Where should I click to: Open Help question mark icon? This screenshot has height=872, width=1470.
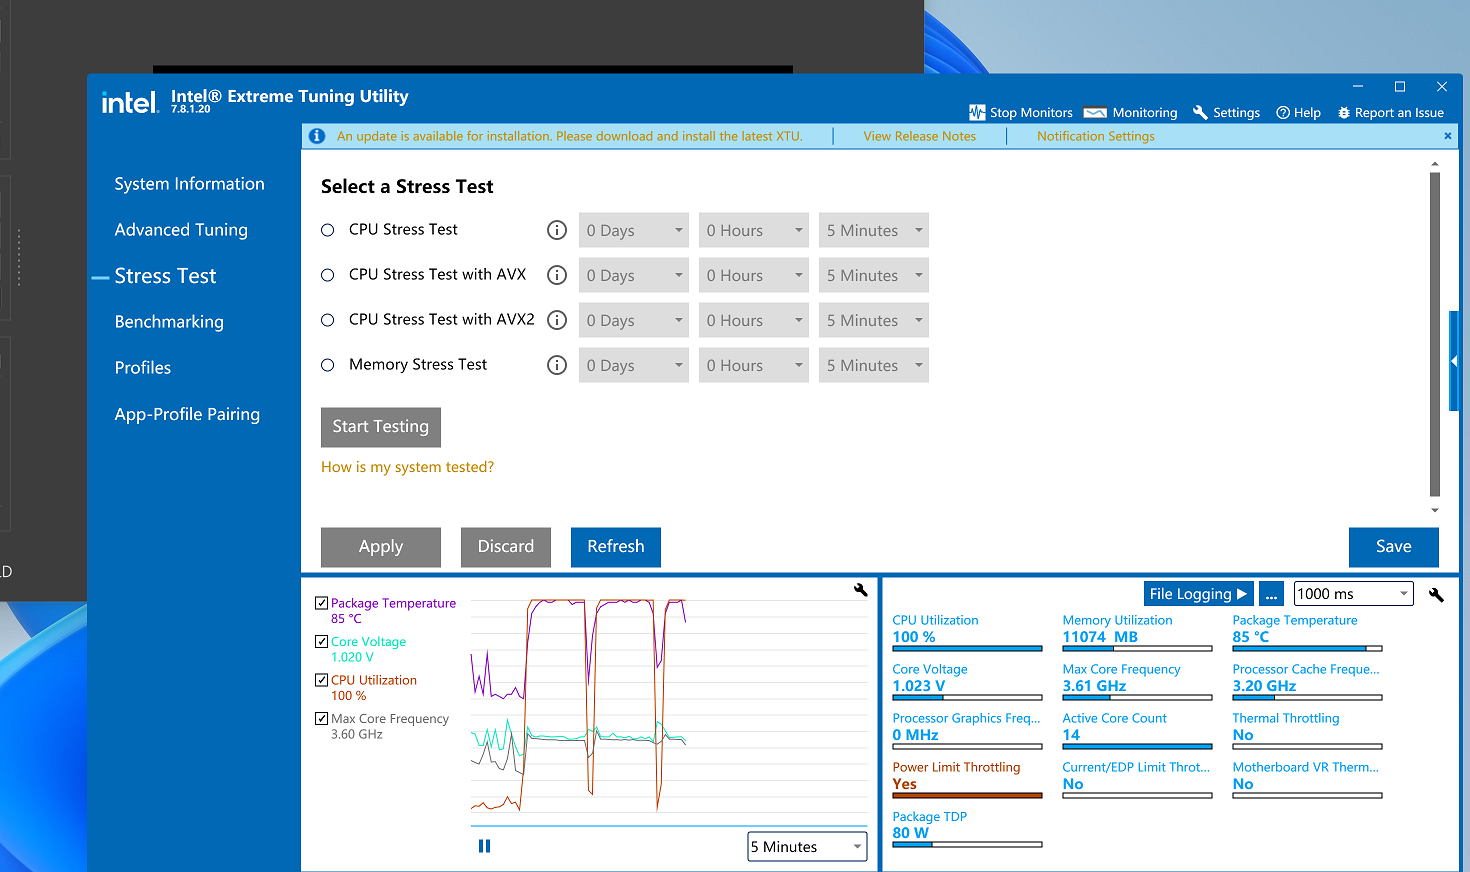[1283, 113]
